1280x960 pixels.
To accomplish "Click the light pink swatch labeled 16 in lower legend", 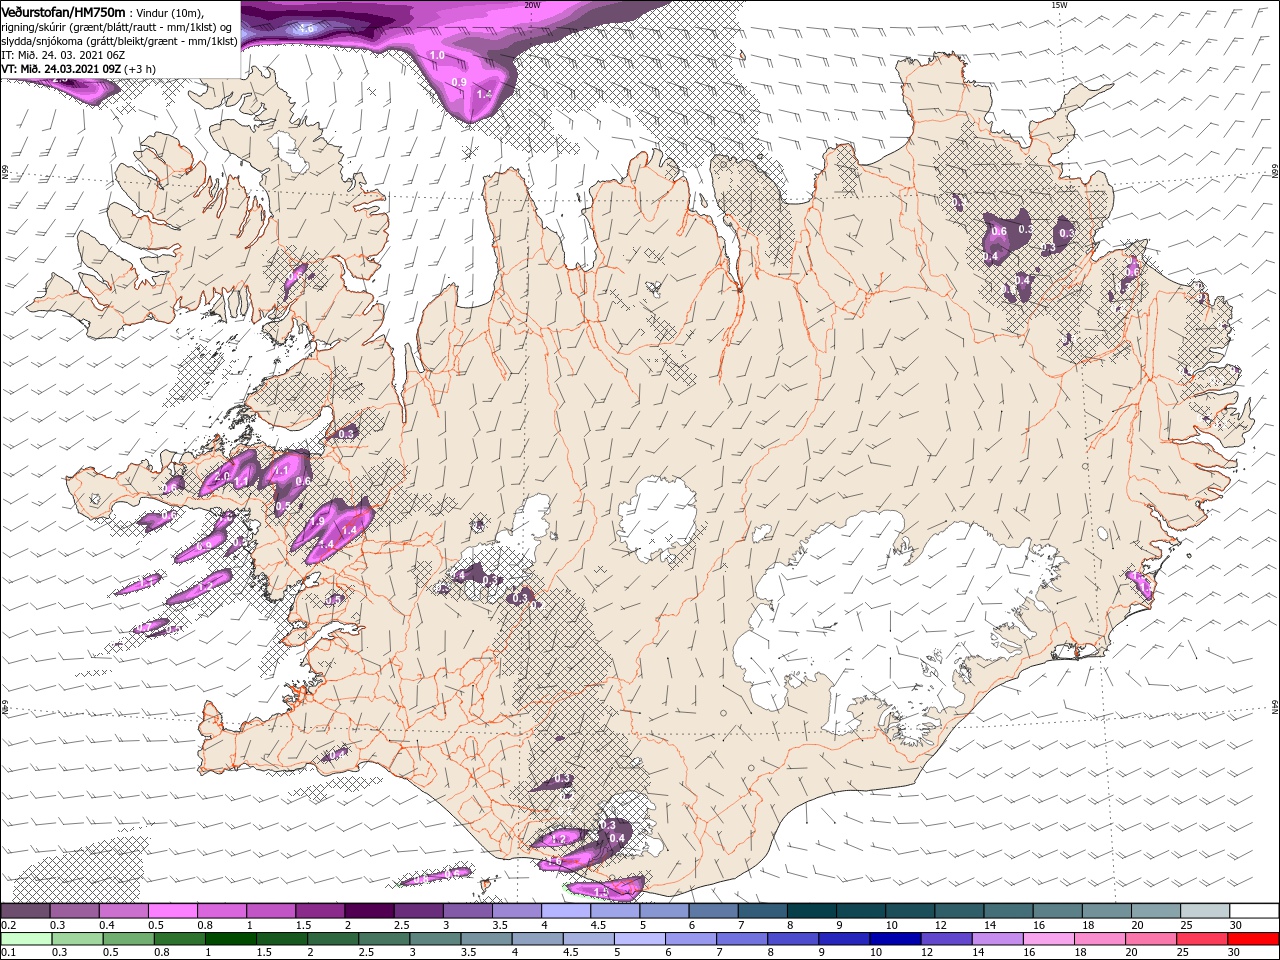I will tap(1049, 939).
